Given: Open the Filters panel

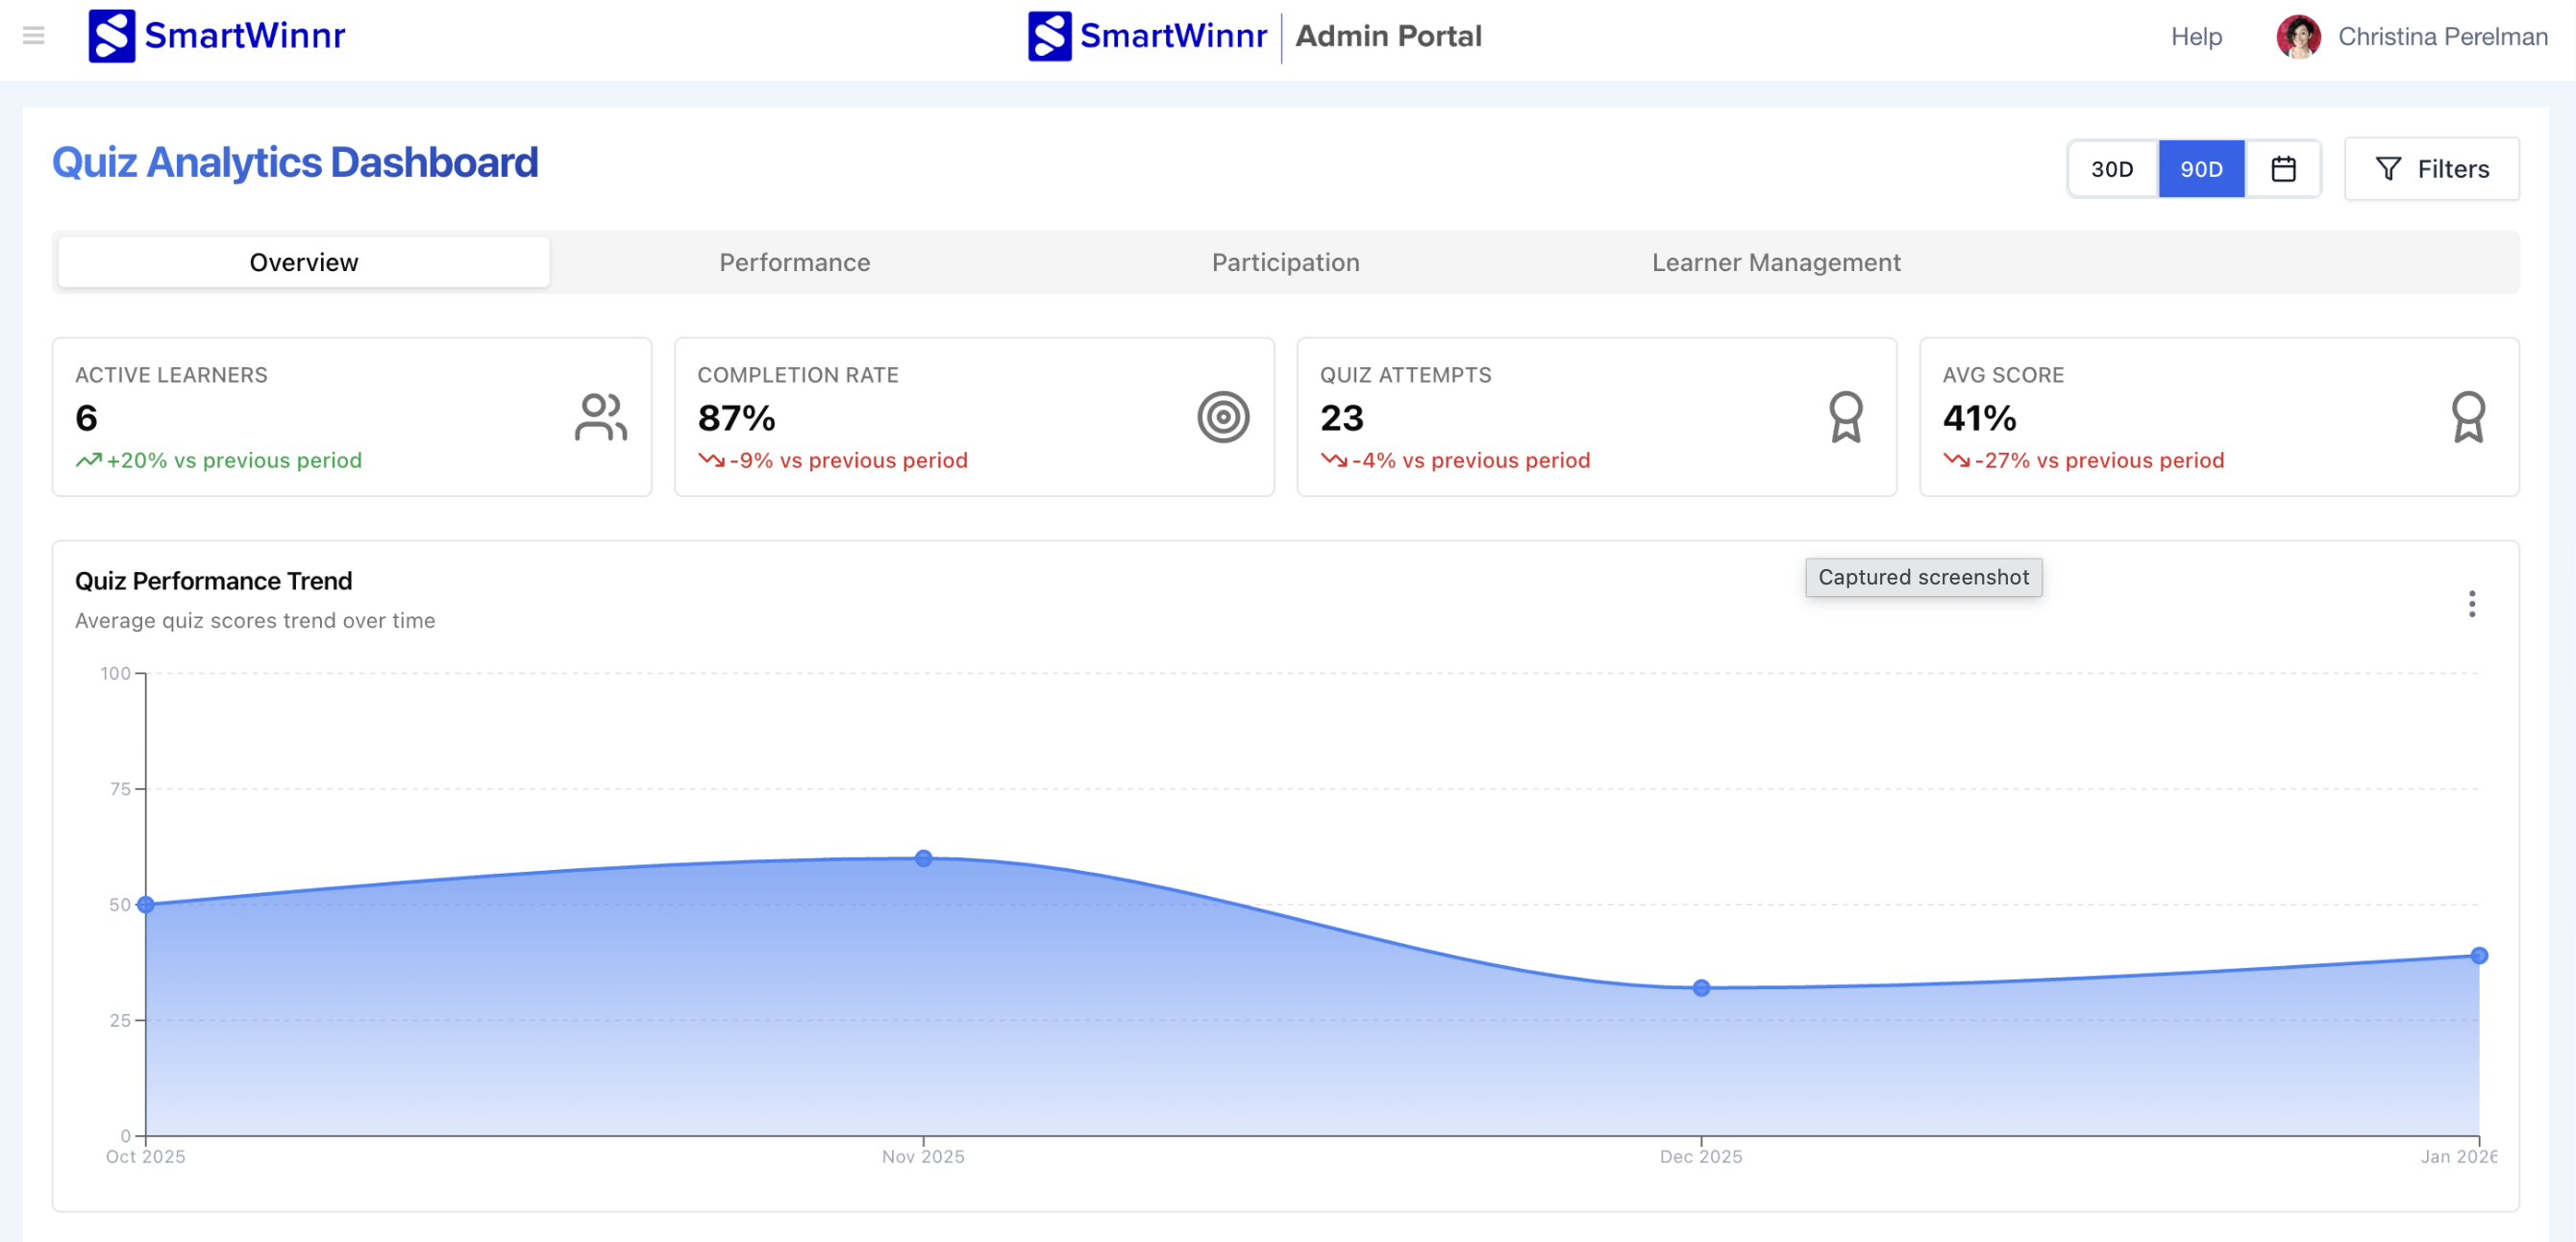Looking at the screenshot, I should [2431, 169].
